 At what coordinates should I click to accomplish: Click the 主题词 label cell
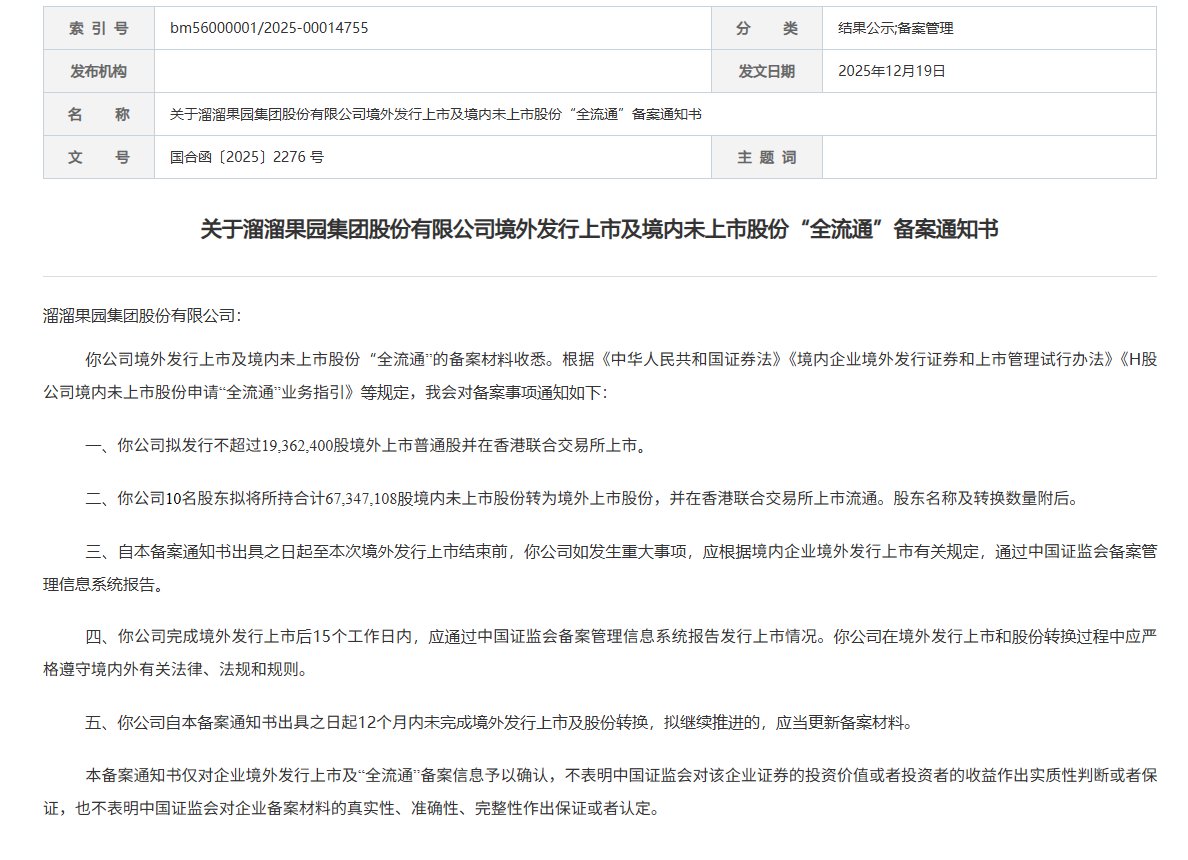767,158
